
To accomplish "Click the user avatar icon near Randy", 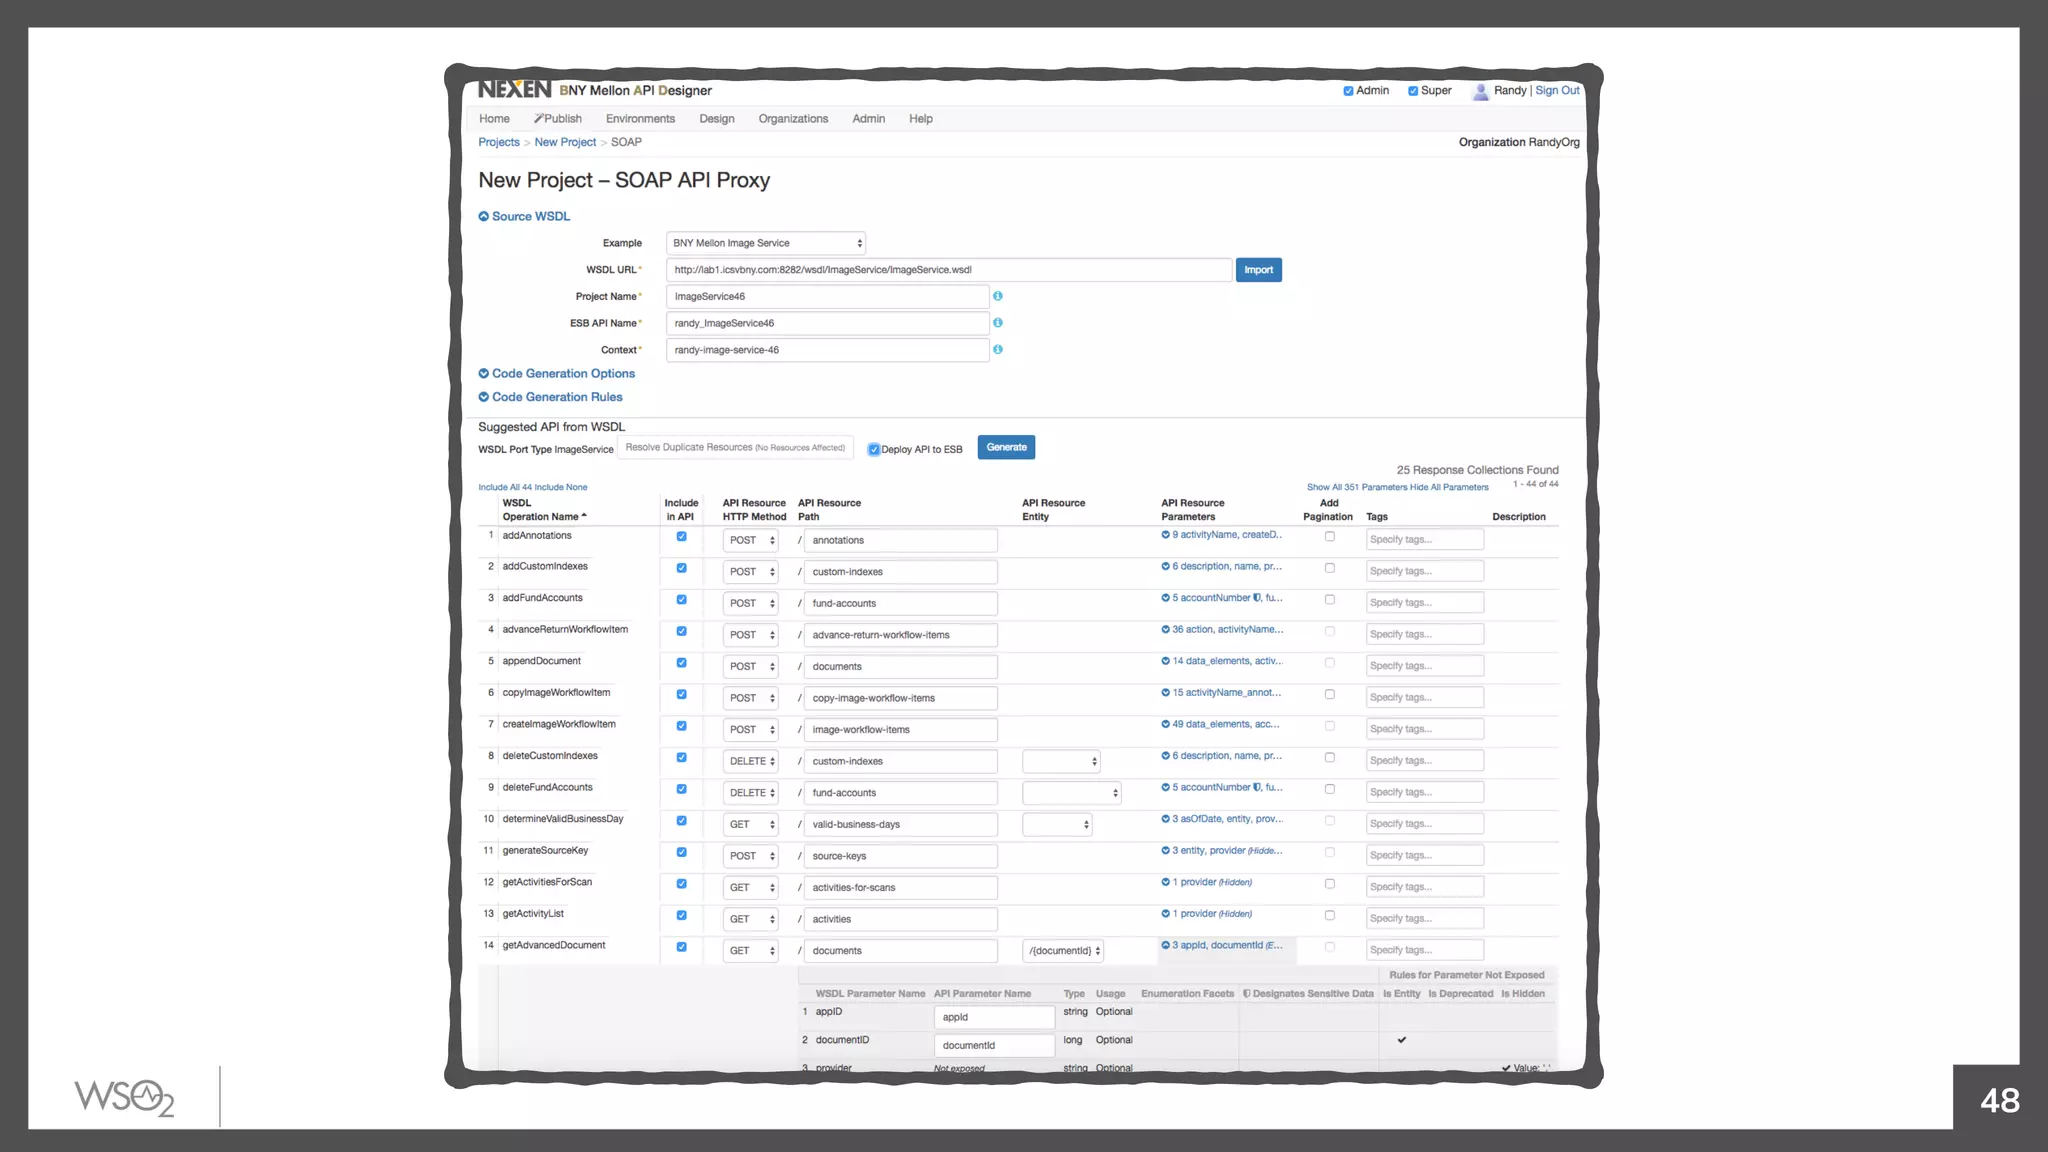I will tap(1480, 91).
